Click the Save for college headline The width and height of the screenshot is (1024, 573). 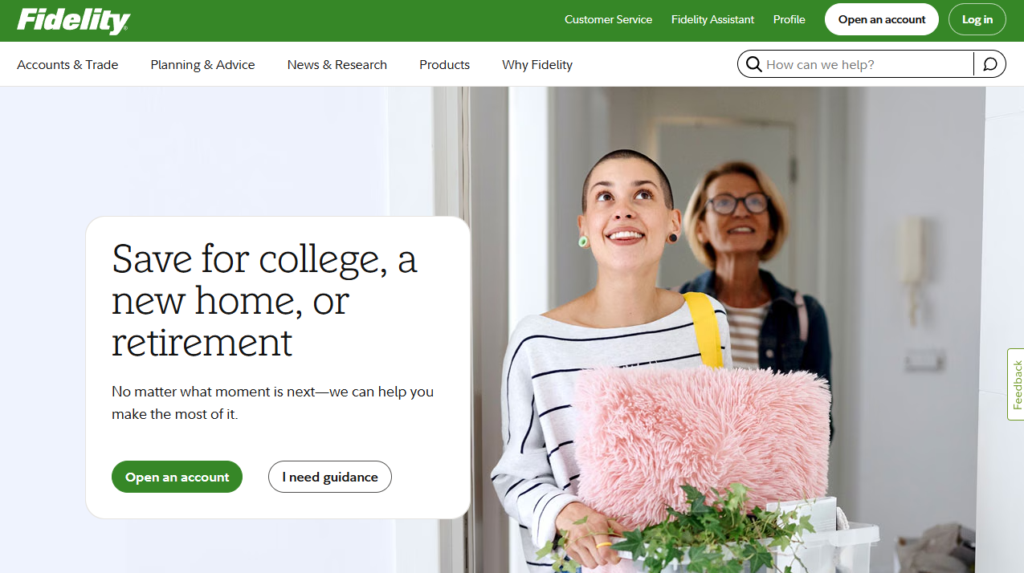click(x=264, y=301)
